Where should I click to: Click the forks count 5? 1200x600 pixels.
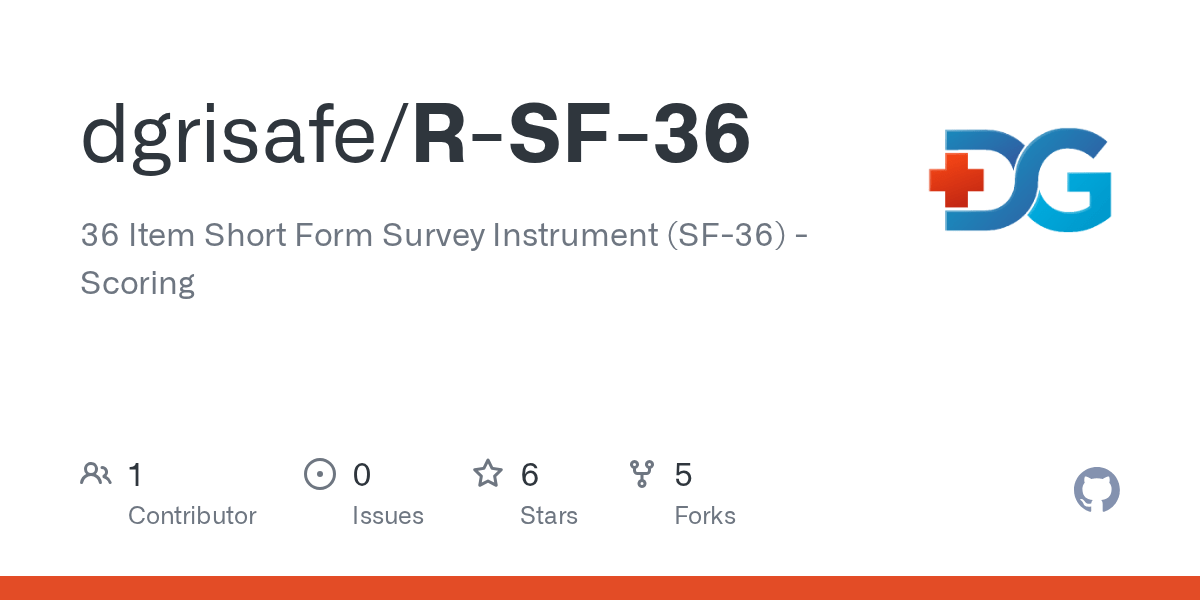point(683,474)
